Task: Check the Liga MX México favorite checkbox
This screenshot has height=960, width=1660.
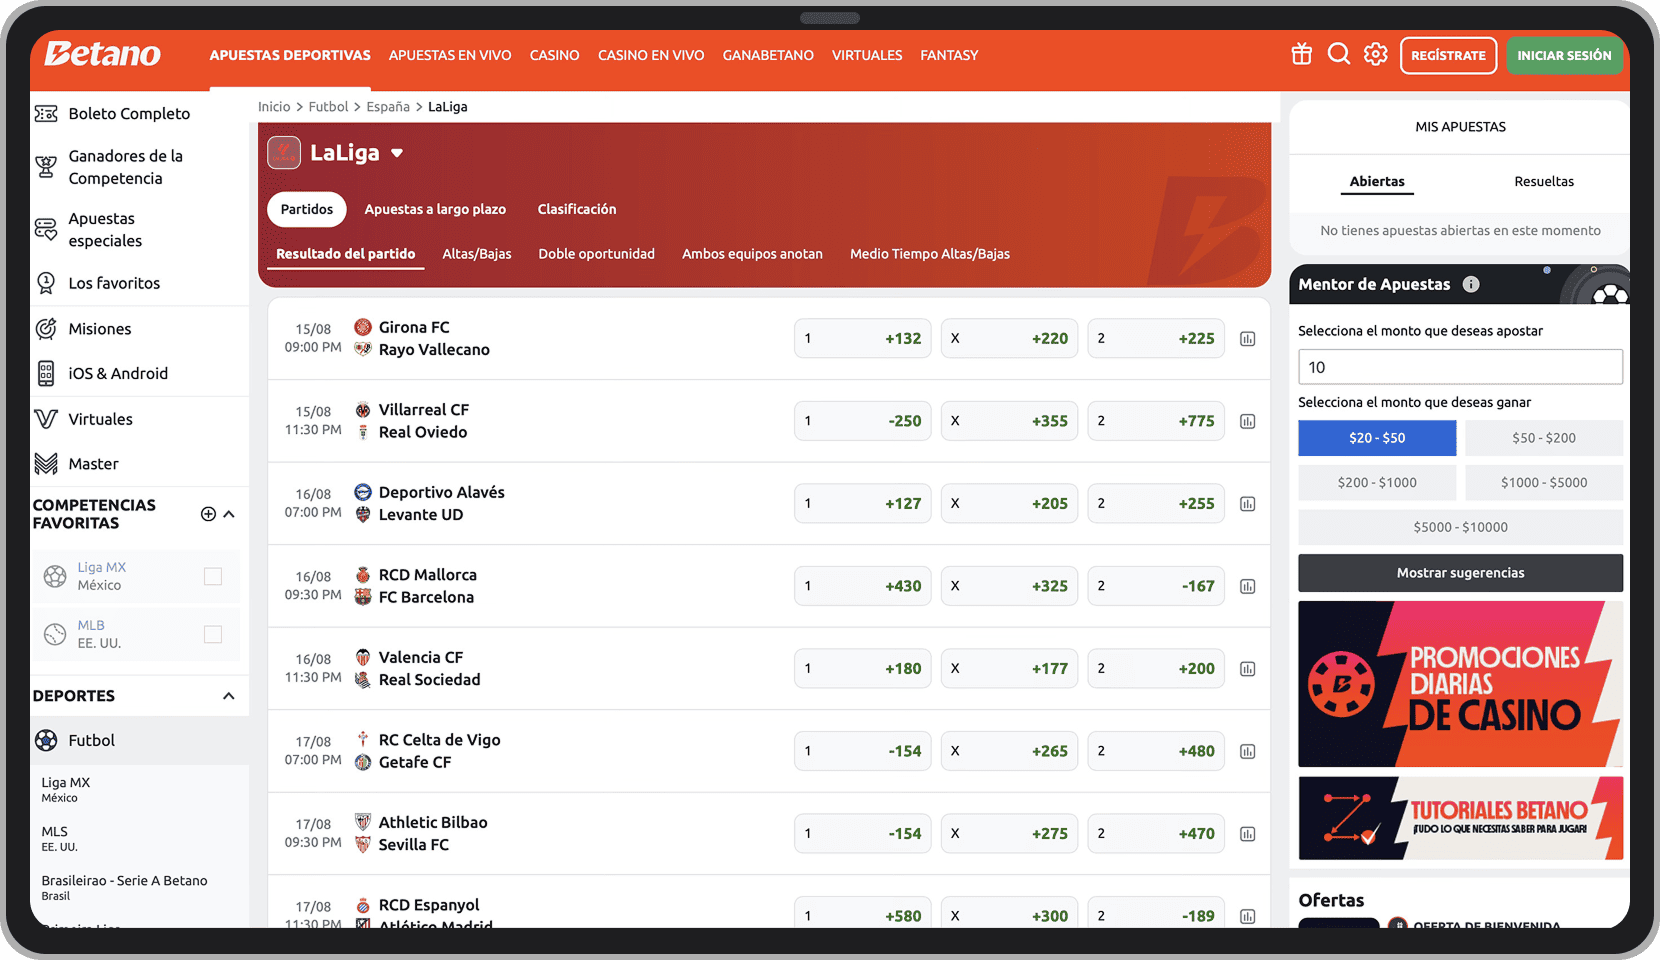Action: click(x=213, y=576)
